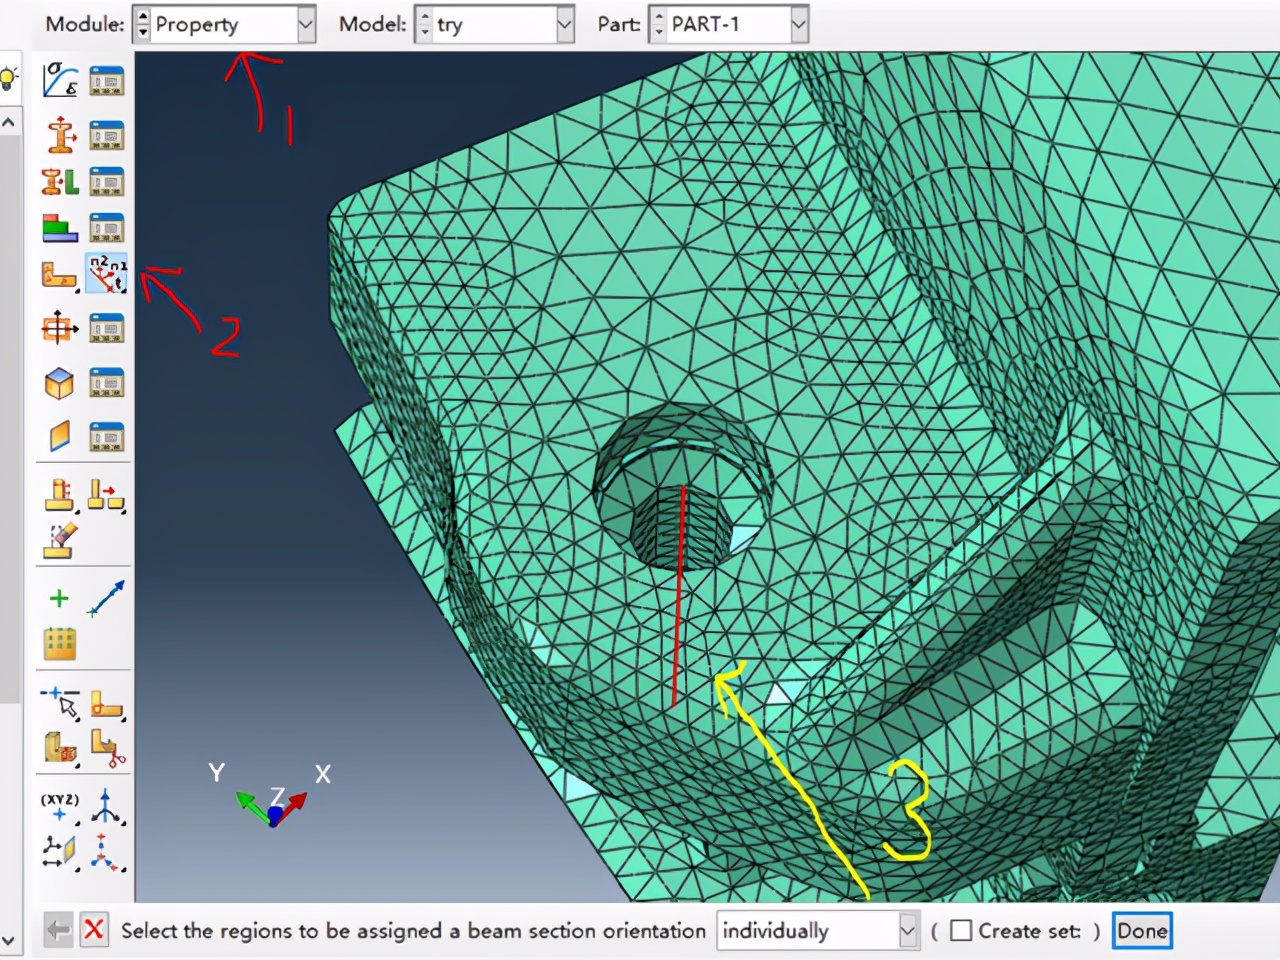Open the Create Composite Layup tool
1280x960 pixels.
pos(60,228)
